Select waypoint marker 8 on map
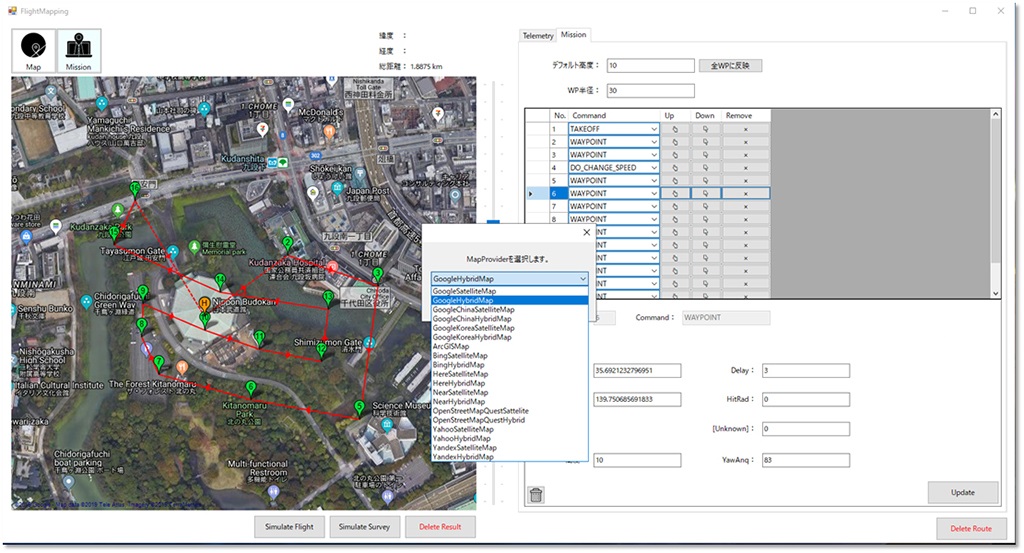The image size is (1024, 553). [x=142, y=324]
